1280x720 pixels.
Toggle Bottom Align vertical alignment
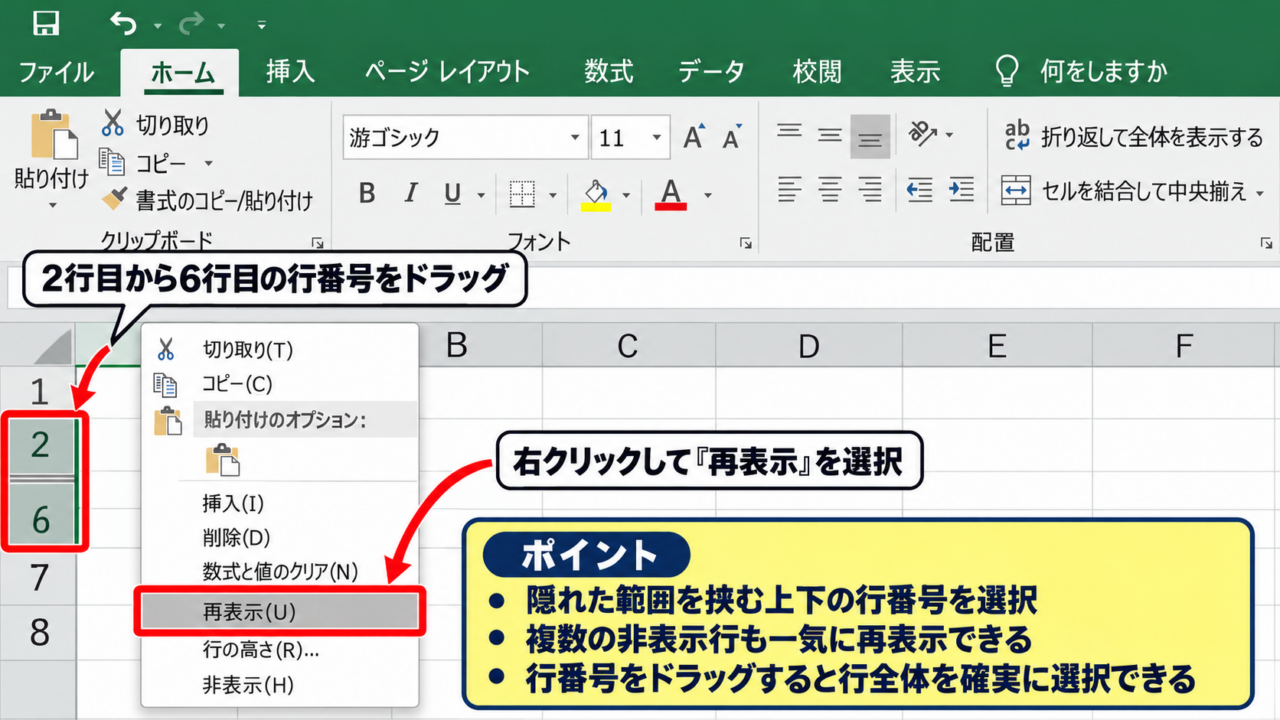870,137
